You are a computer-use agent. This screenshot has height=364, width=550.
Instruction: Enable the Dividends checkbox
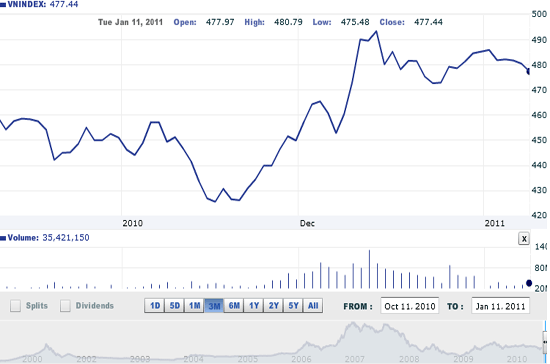click(x=65, y=306)
